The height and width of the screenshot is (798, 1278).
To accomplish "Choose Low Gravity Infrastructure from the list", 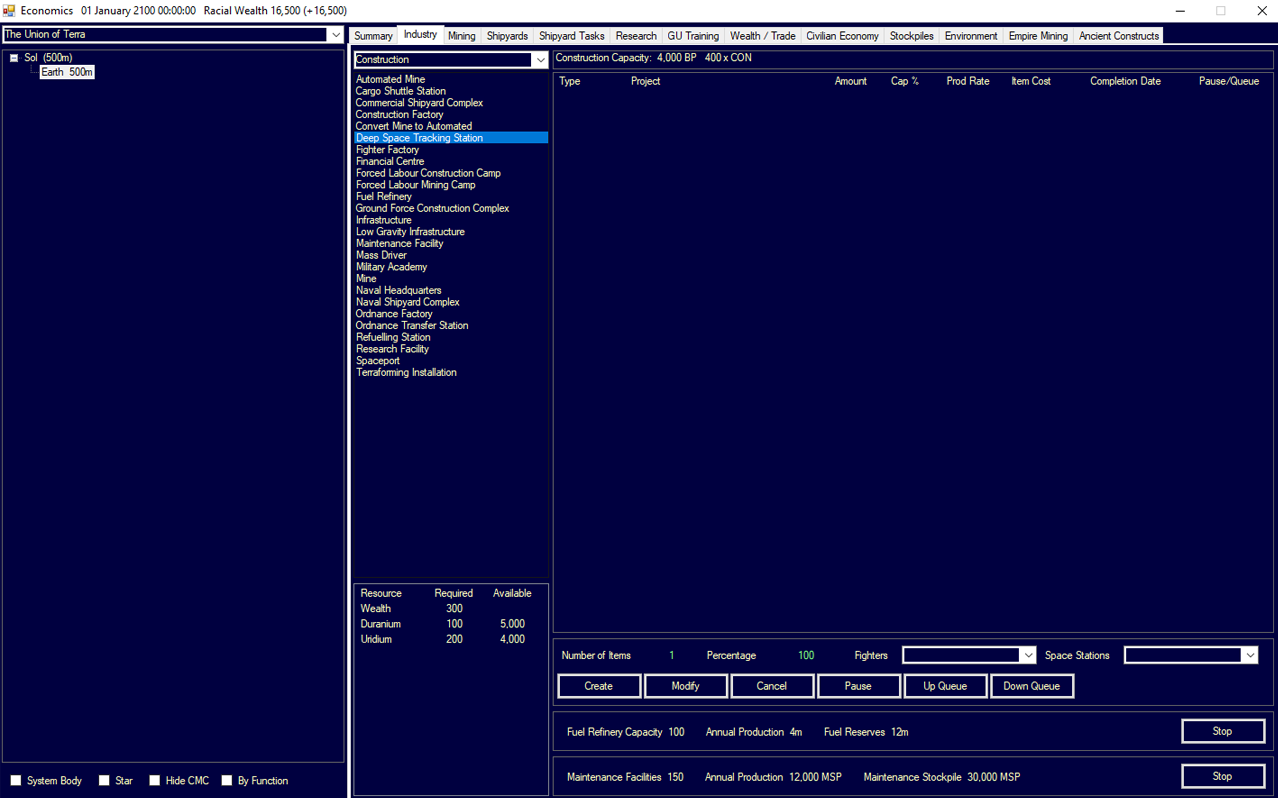I will click(411, 232).
